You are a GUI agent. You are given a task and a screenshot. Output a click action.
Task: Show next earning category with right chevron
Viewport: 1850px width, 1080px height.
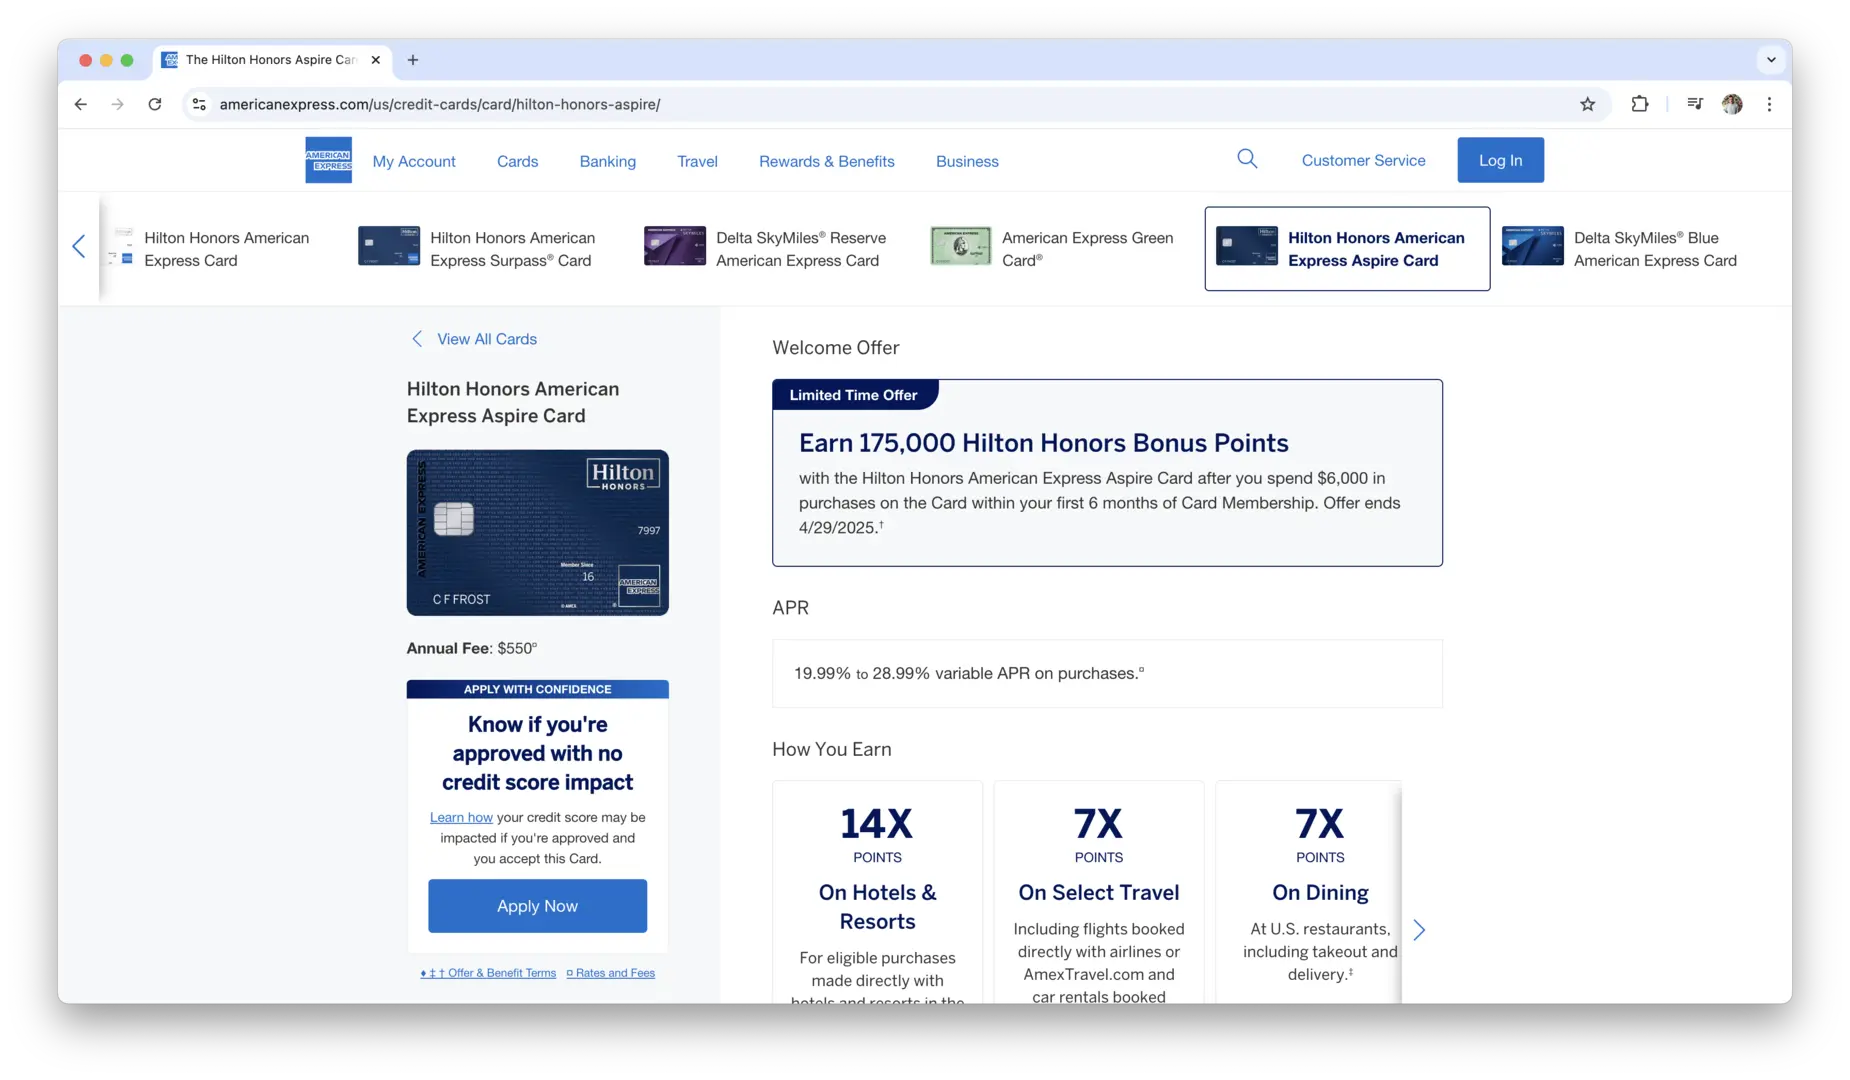pyautogui.click(x=1418, y=930)
